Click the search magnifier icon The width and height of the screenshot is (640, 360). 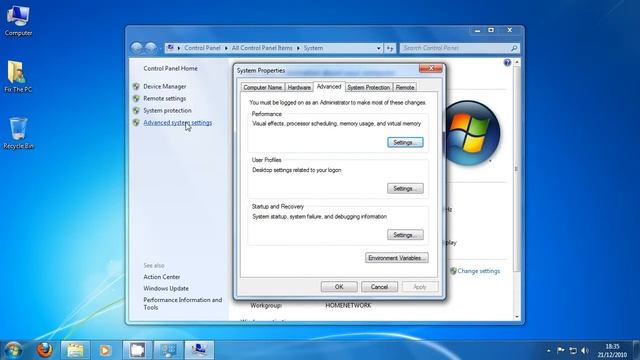514,48
